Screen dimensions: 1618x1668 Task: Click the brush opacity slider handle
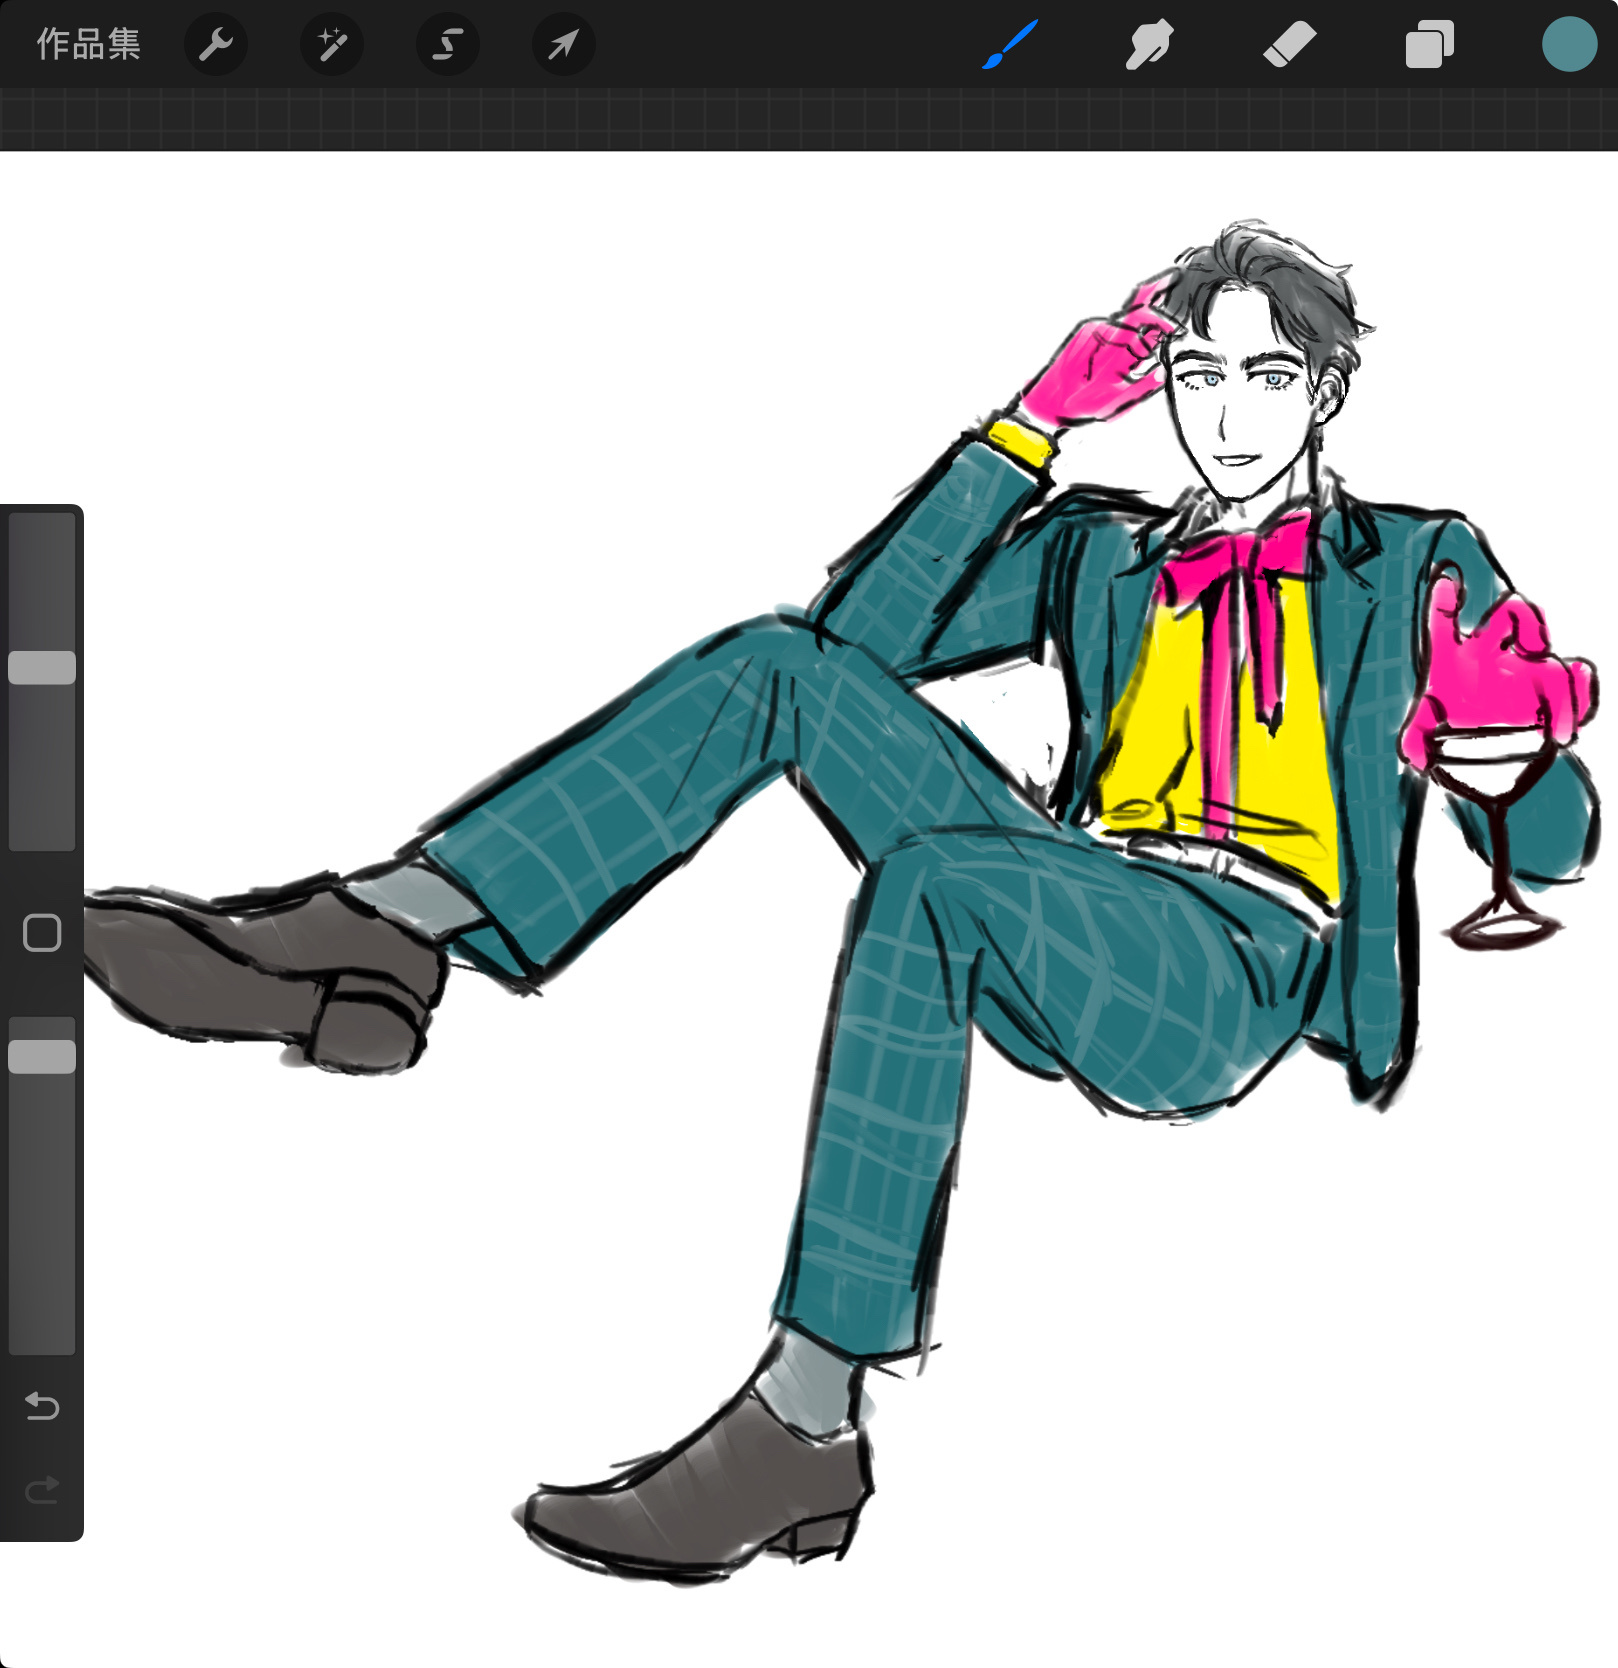click(42, 1057)
